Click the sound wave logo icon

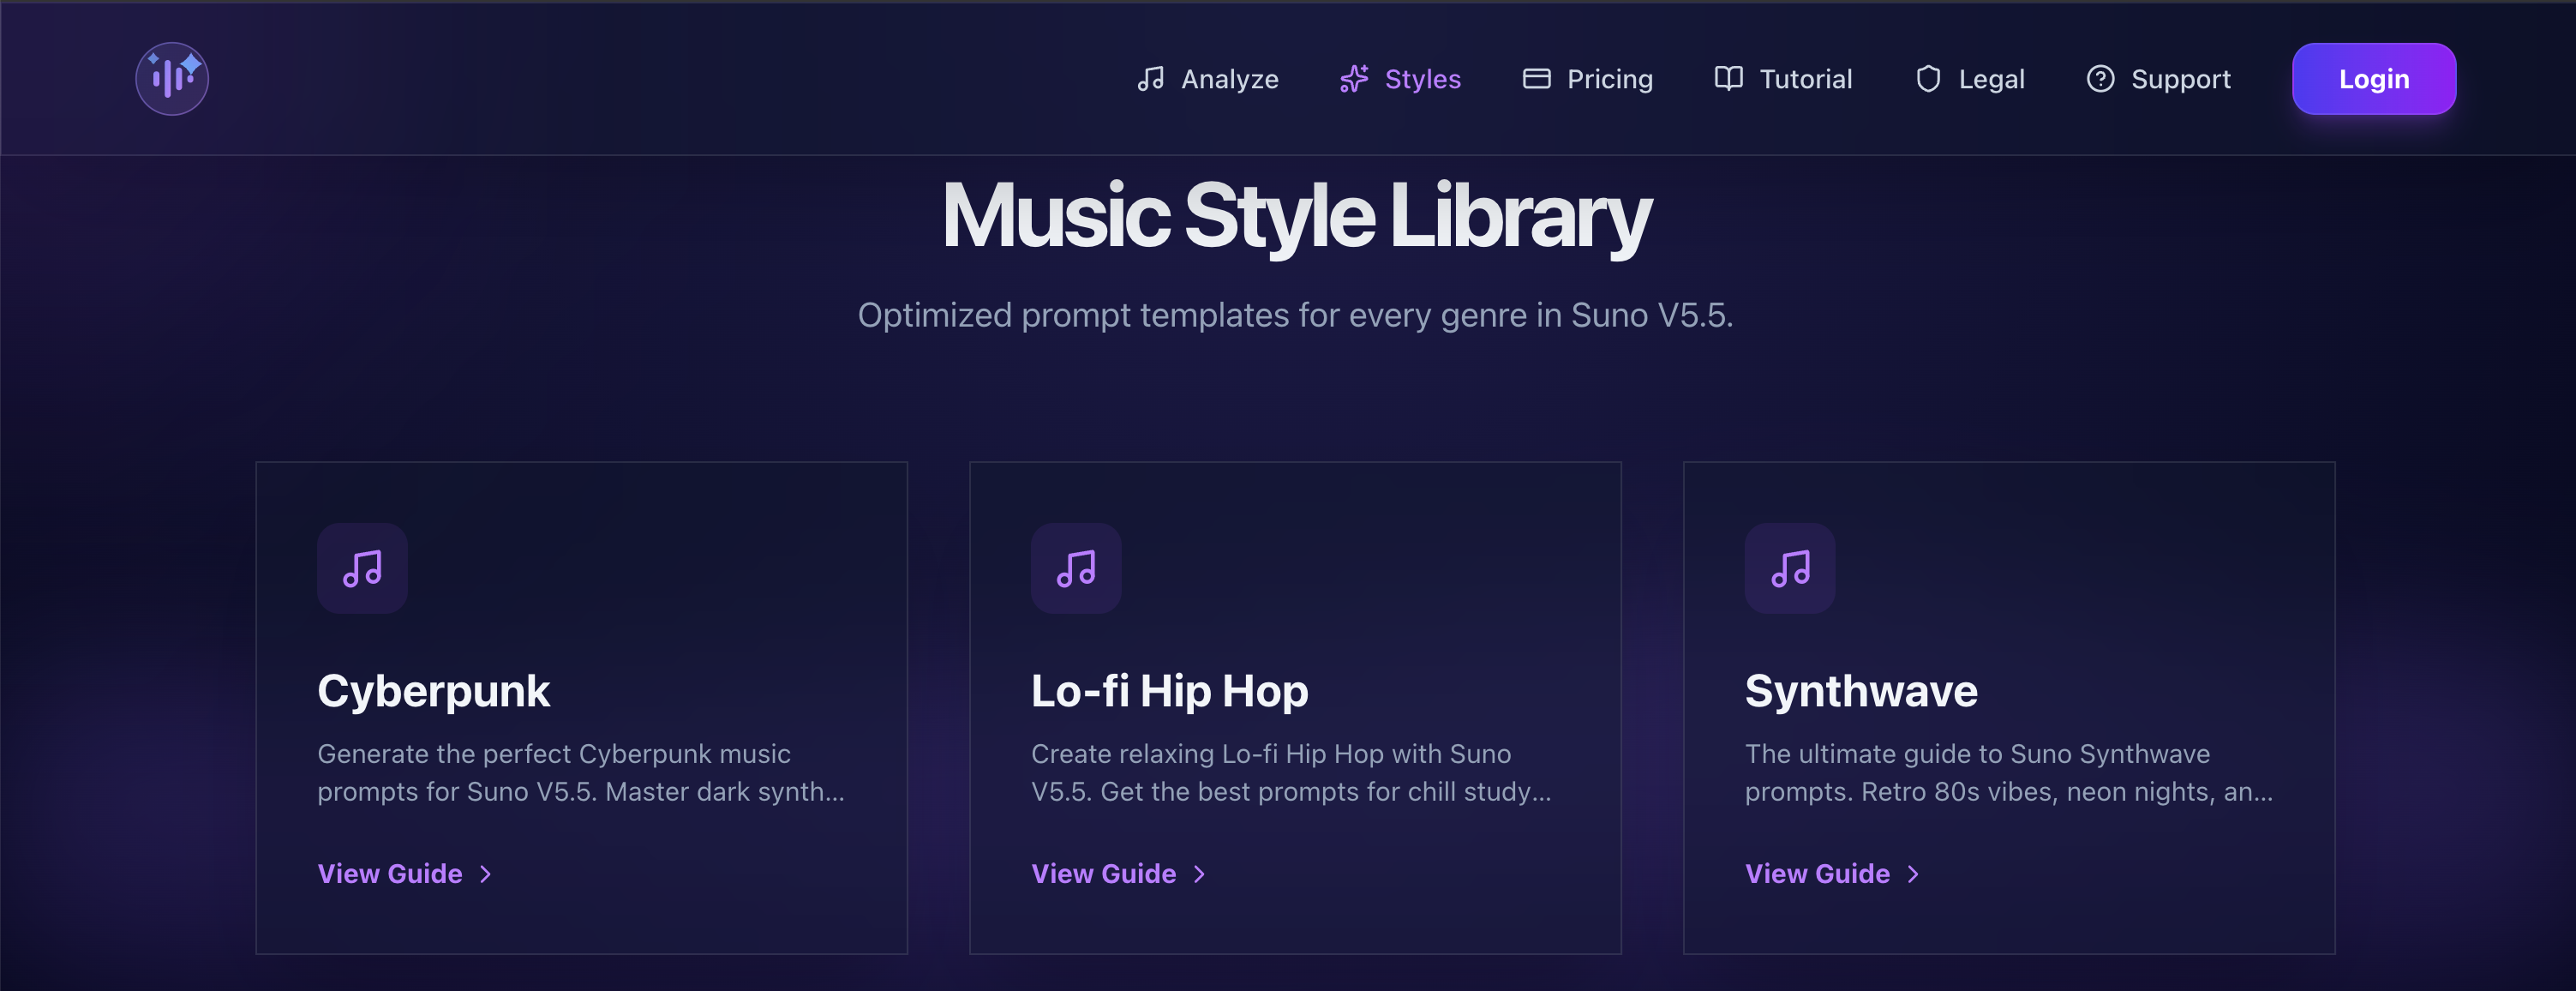(x=172, y=78)
